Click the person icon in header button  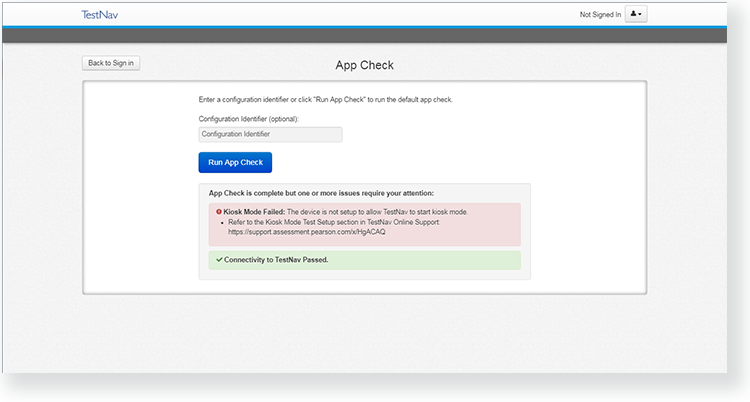tap(634, 14)
